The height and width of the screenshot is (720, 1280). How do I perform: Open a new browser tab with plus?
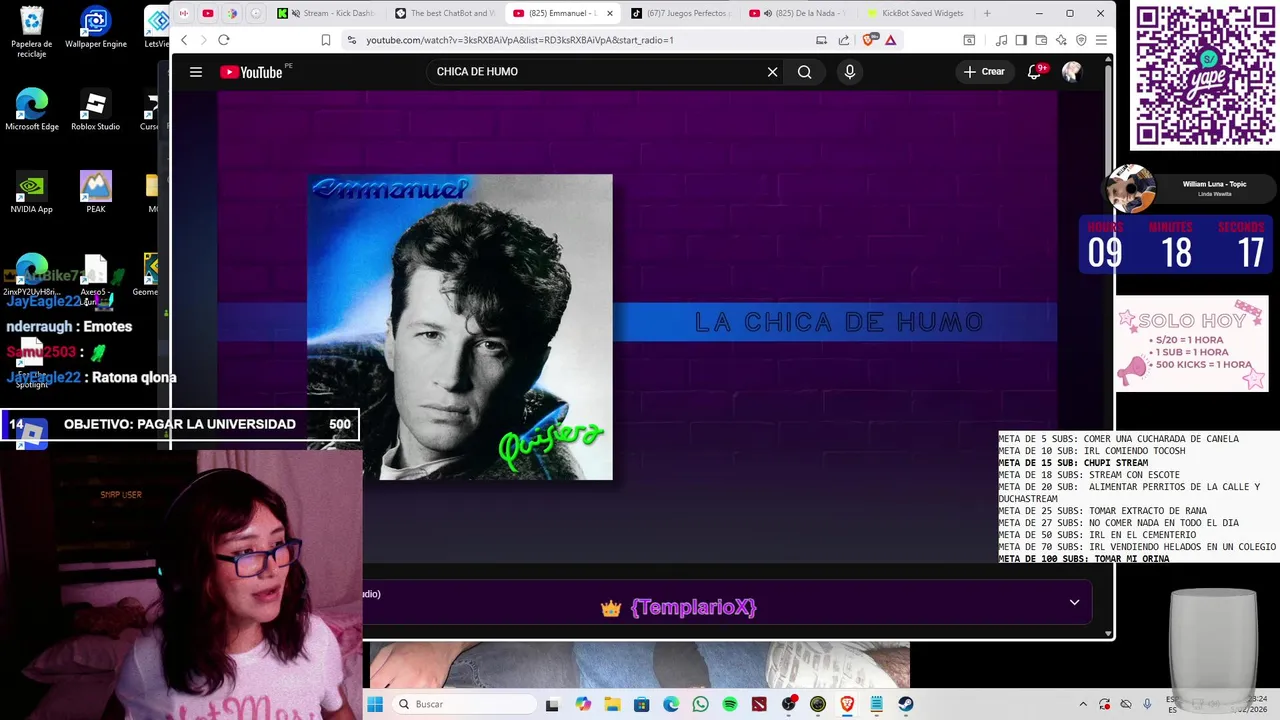(x=987, y=13)
